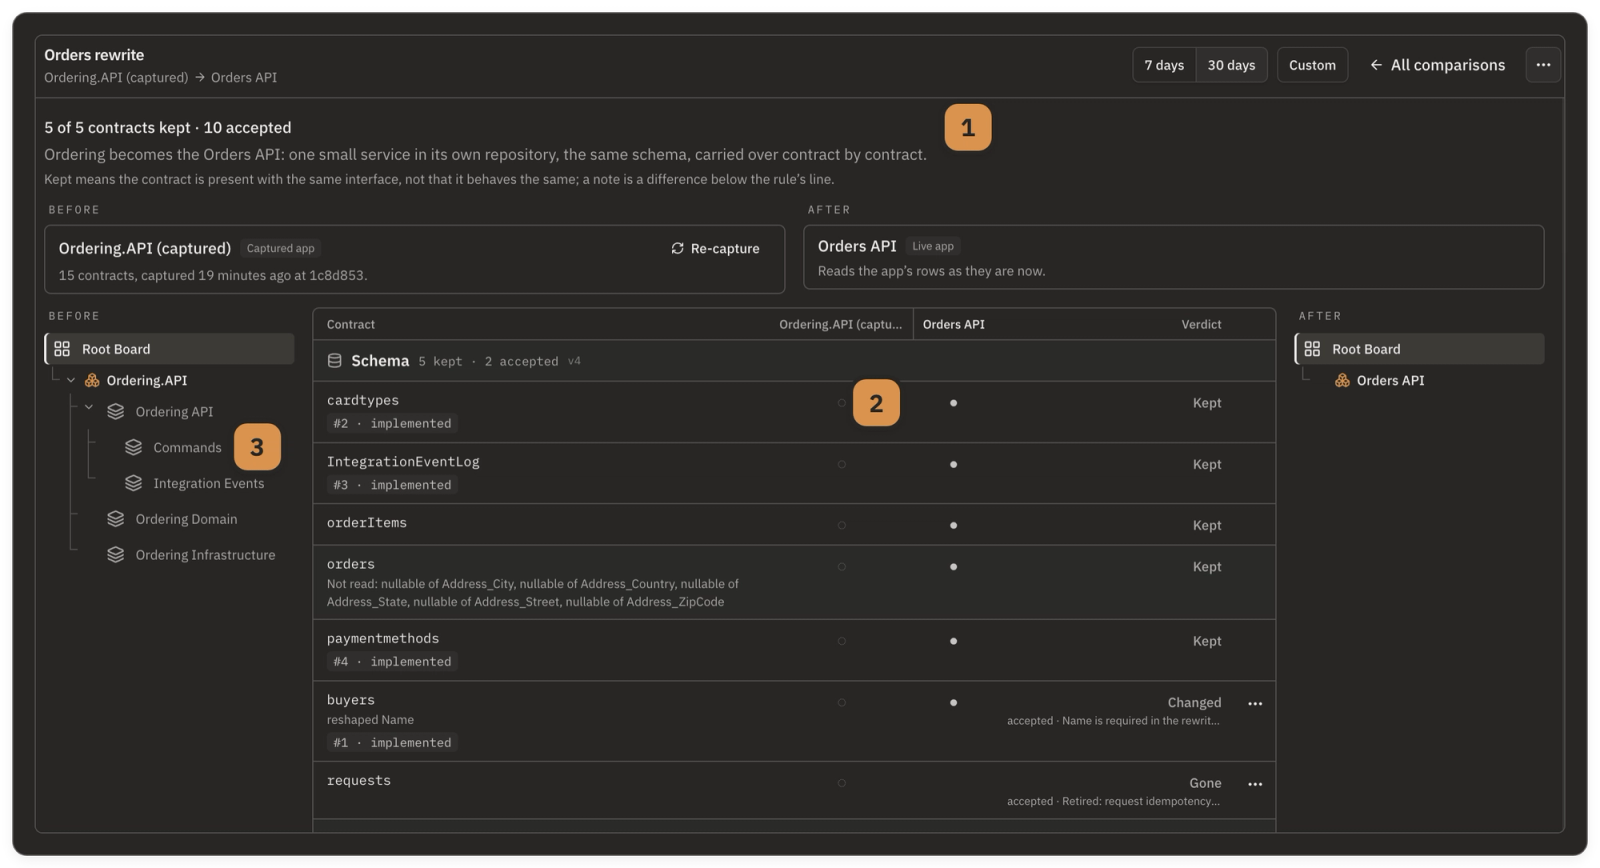1600x868 pixels.
Task: Choose the Custom date range
Action: 1312,65
